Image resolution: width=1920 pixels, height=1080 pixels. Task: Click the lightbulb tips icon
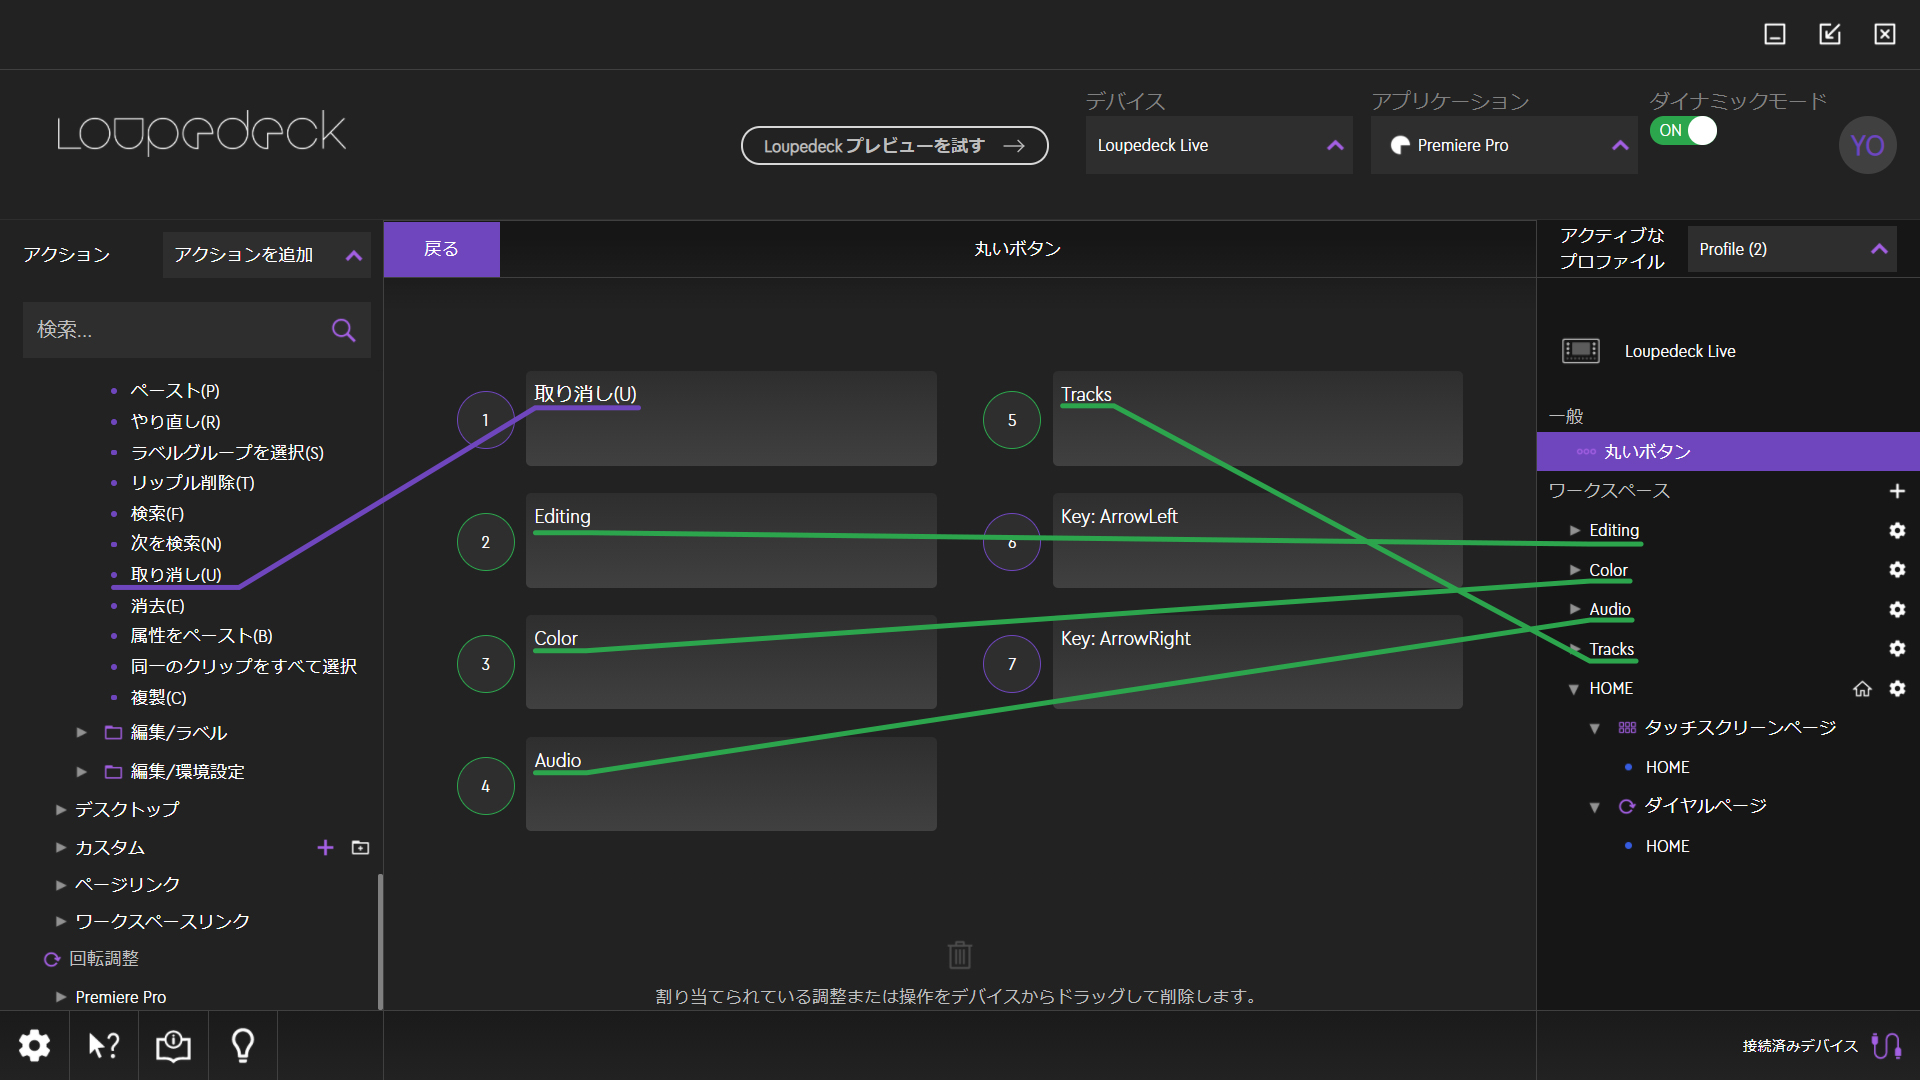[x=242, y=1045]
